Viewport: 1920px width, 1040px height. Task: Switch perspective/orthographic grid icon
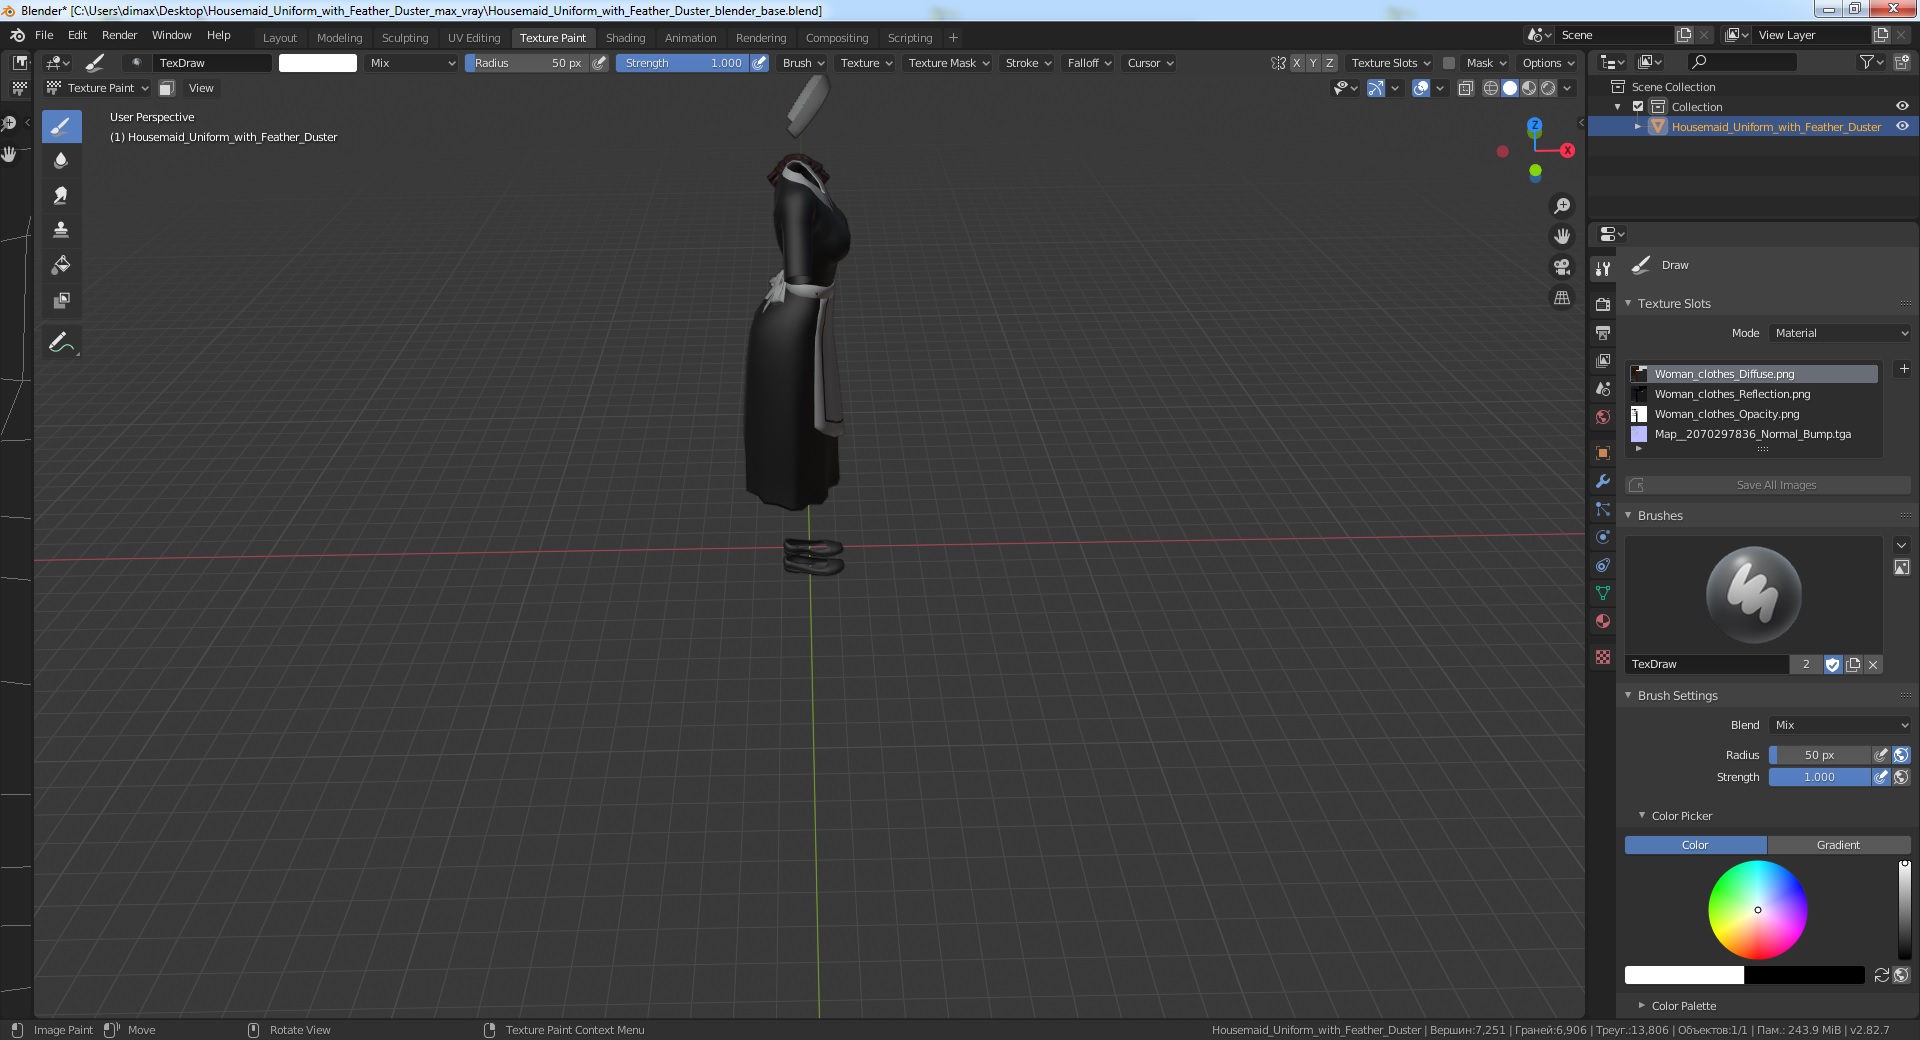click(1561, 298)
